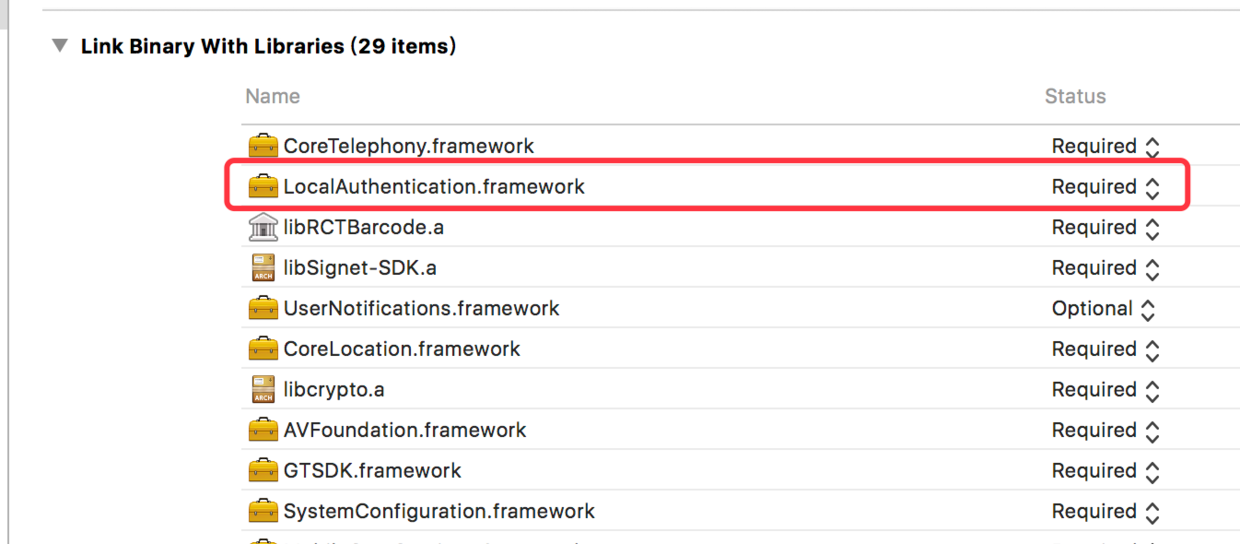Change status of libcrypto.a via stepper arrows
This screenshot has height=544, width=1240.
click(x=1152, y=390)
